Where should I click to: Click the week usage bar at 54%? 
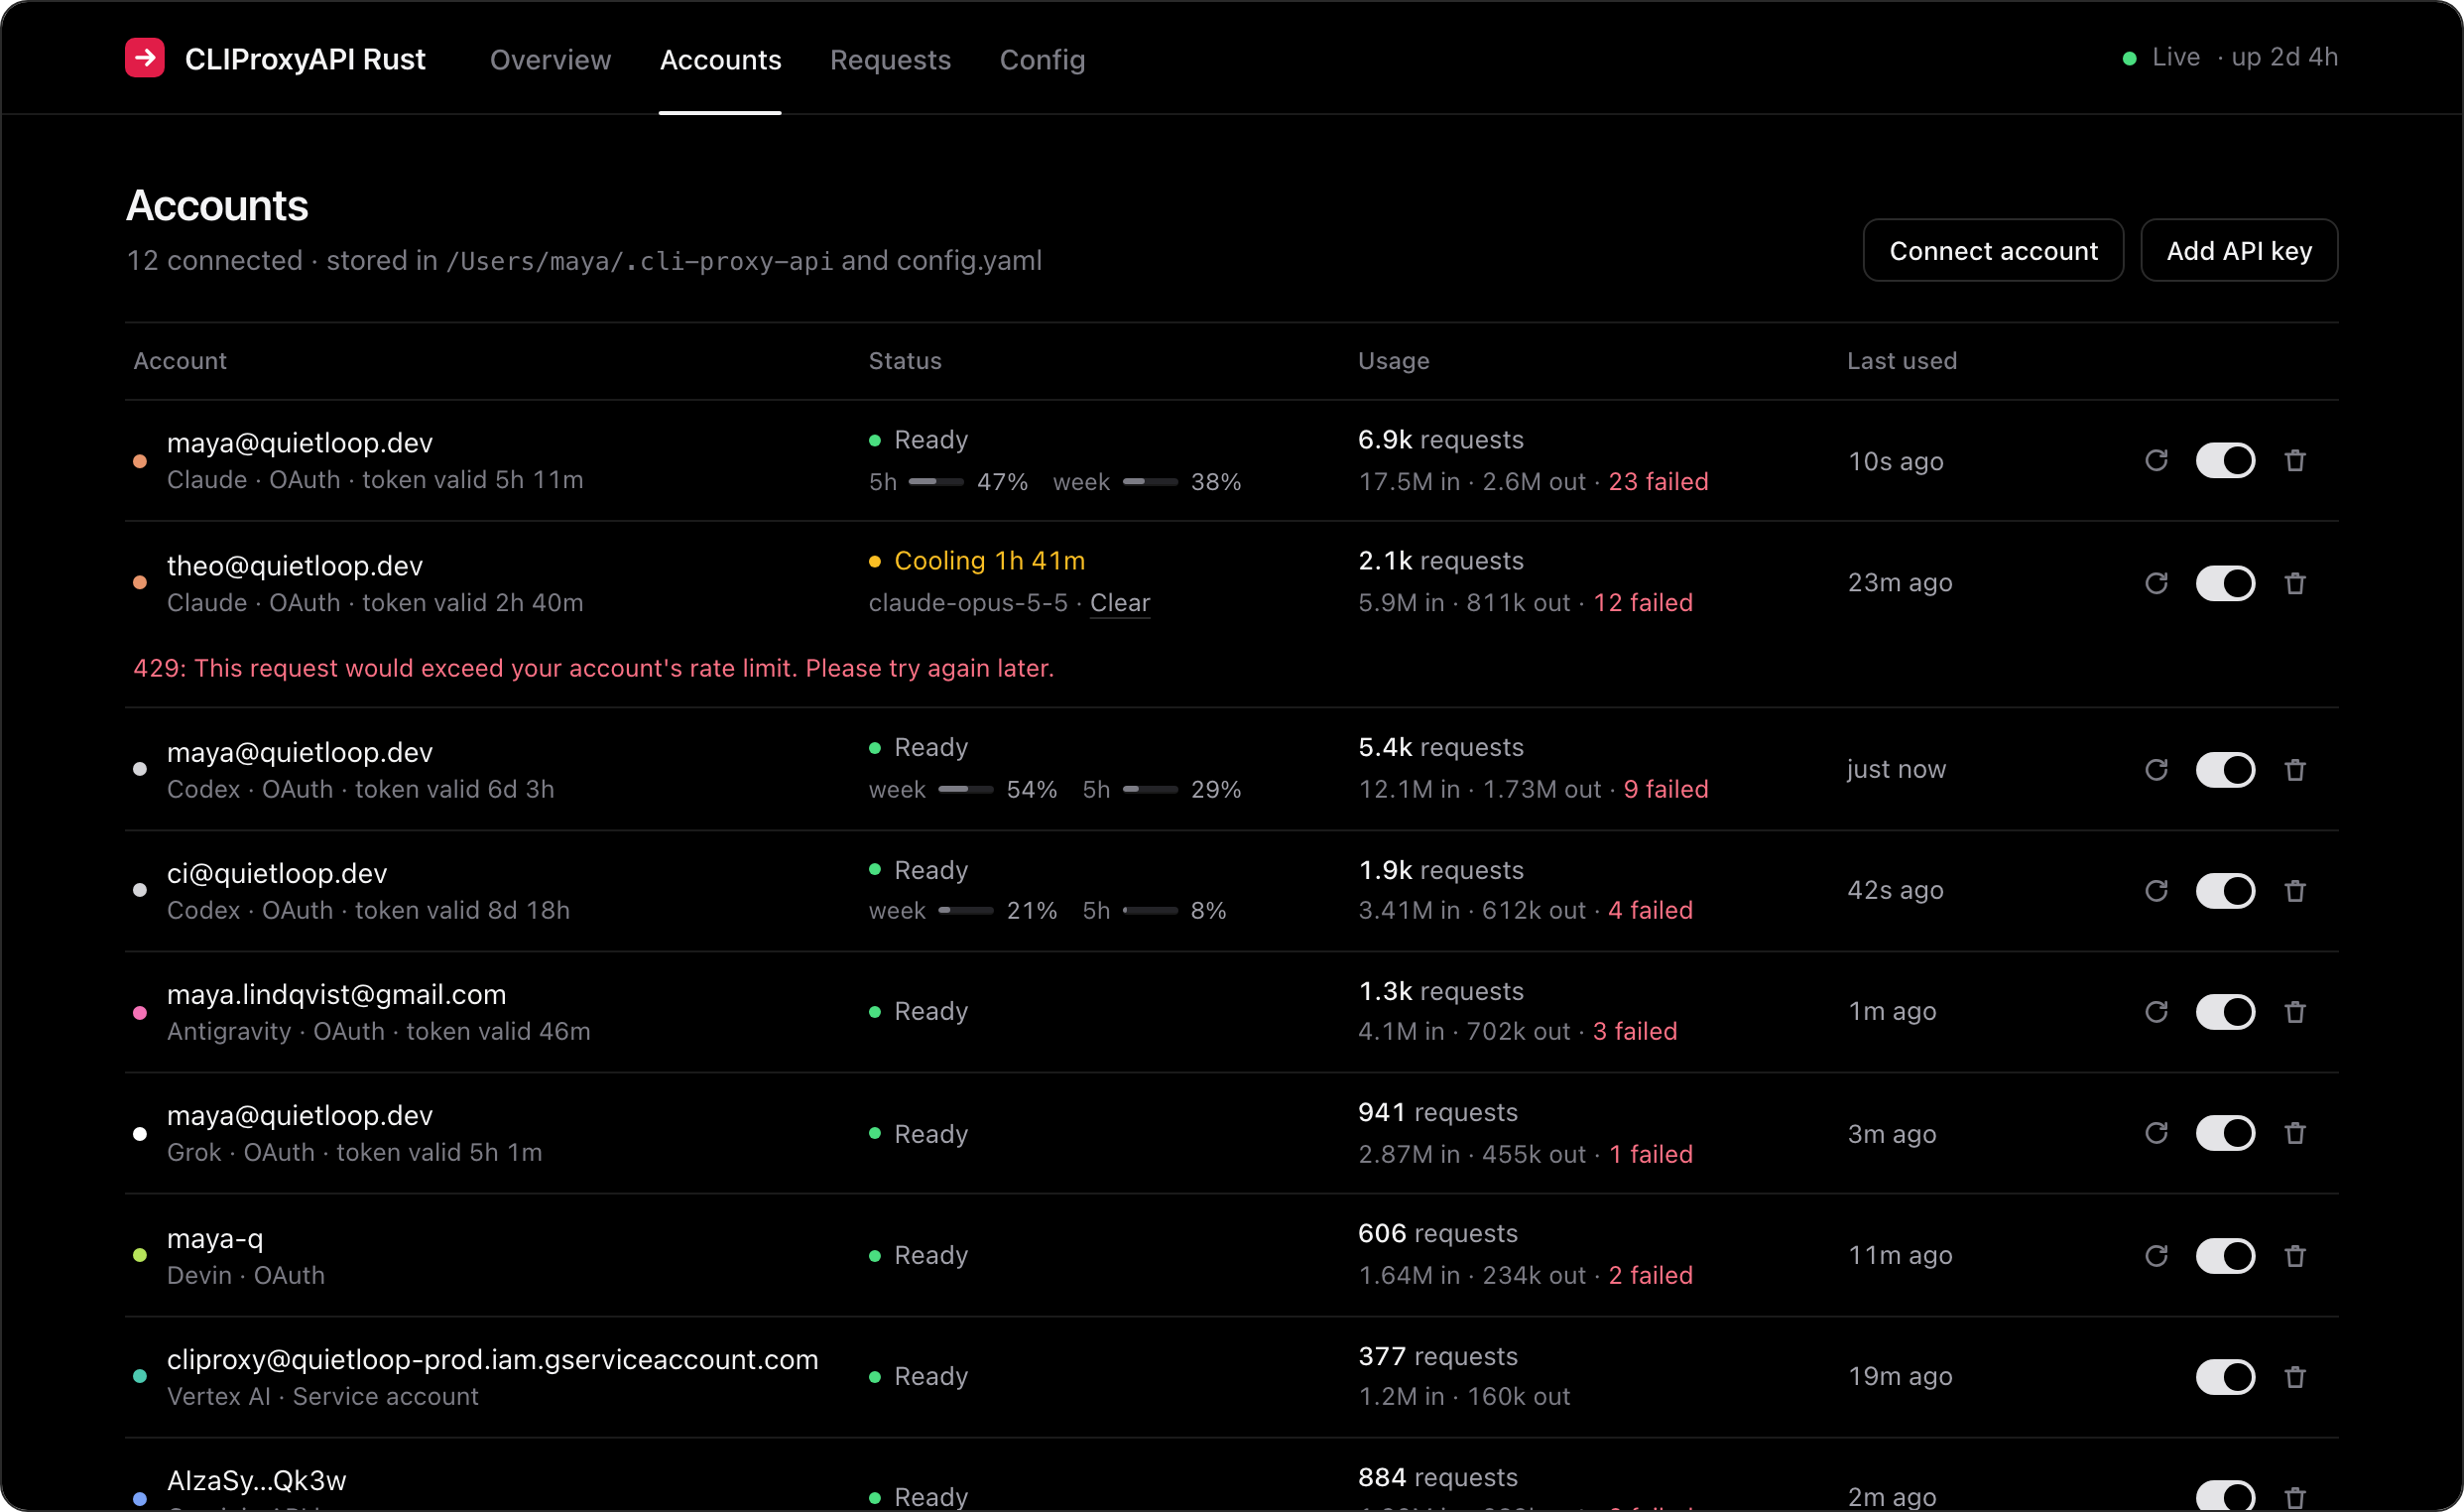coord(965,789)
